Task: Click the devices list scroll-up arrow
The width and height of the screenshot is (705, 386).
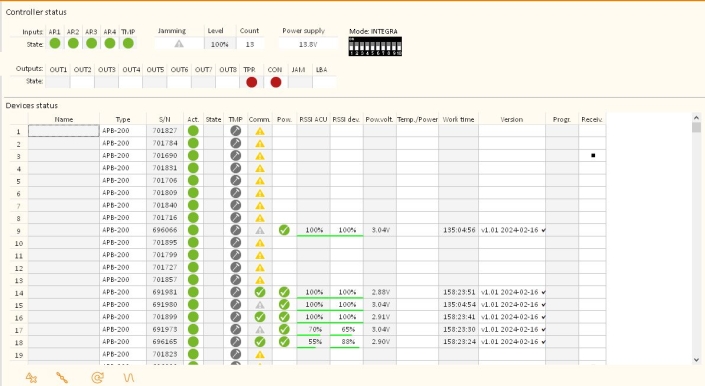Action: pos(696,118)
